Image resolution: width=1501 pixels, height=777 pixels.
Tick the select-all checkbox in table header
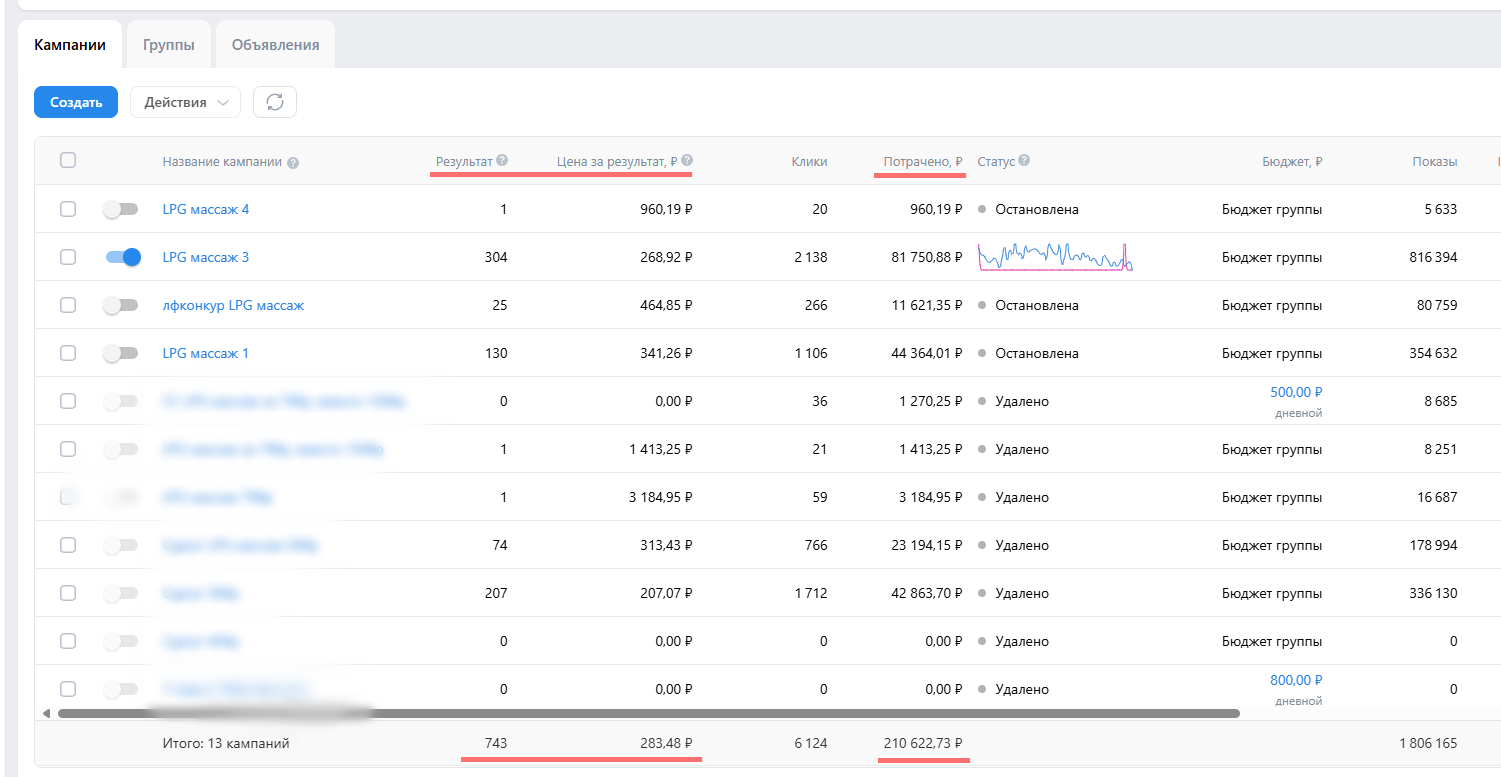(68, 160)
